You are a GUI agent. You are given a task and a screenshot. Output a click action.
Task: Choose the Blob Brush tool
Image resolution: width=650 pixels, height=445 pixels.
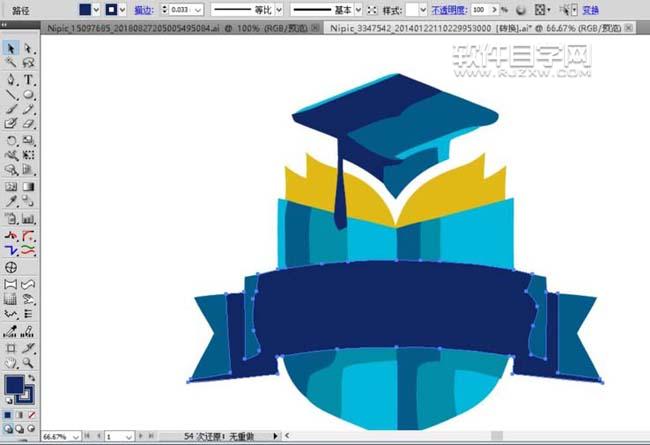11,124
